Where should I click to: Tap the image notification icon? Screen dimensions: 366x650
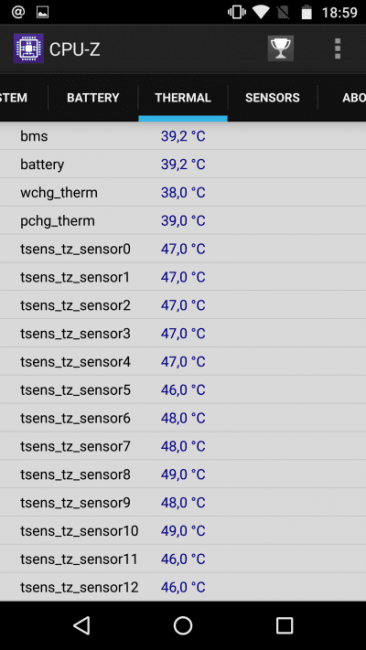pos(42,12)
